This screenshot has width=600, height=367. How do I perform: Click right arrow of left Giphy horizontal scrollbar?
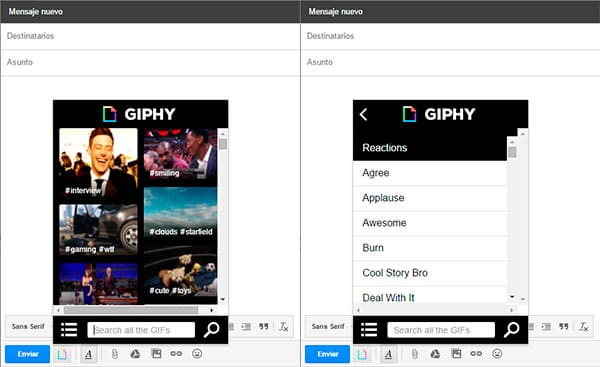click(x=212, y=310)
